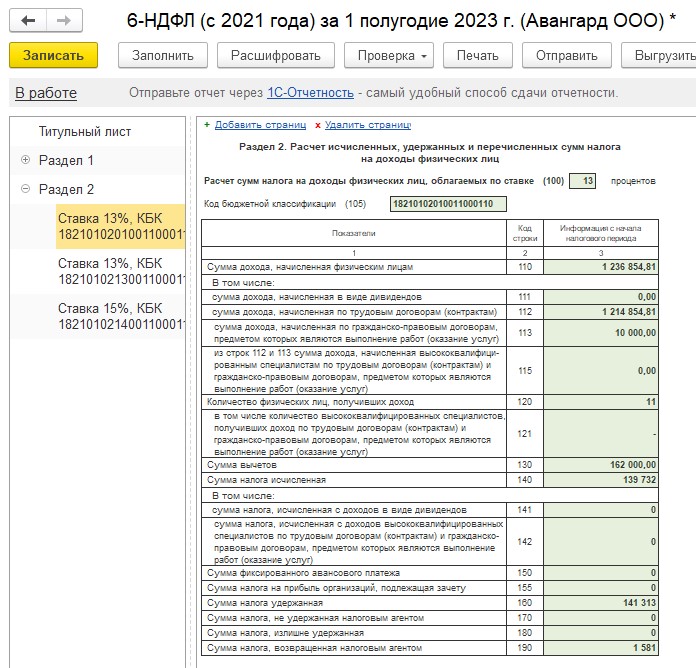Click line 130 deductions value 162 000,00

pos(601,465)
